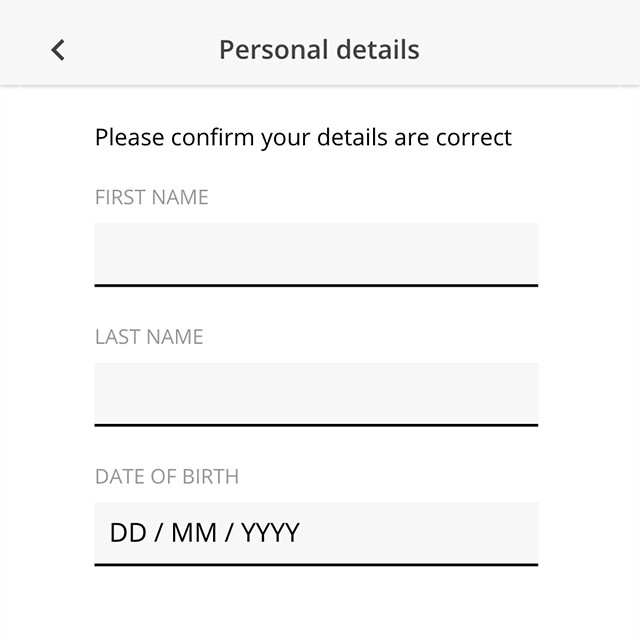640x640 pixels.
Task: Click the underline beneath First Name field
Action: click(x=316, y=285)
